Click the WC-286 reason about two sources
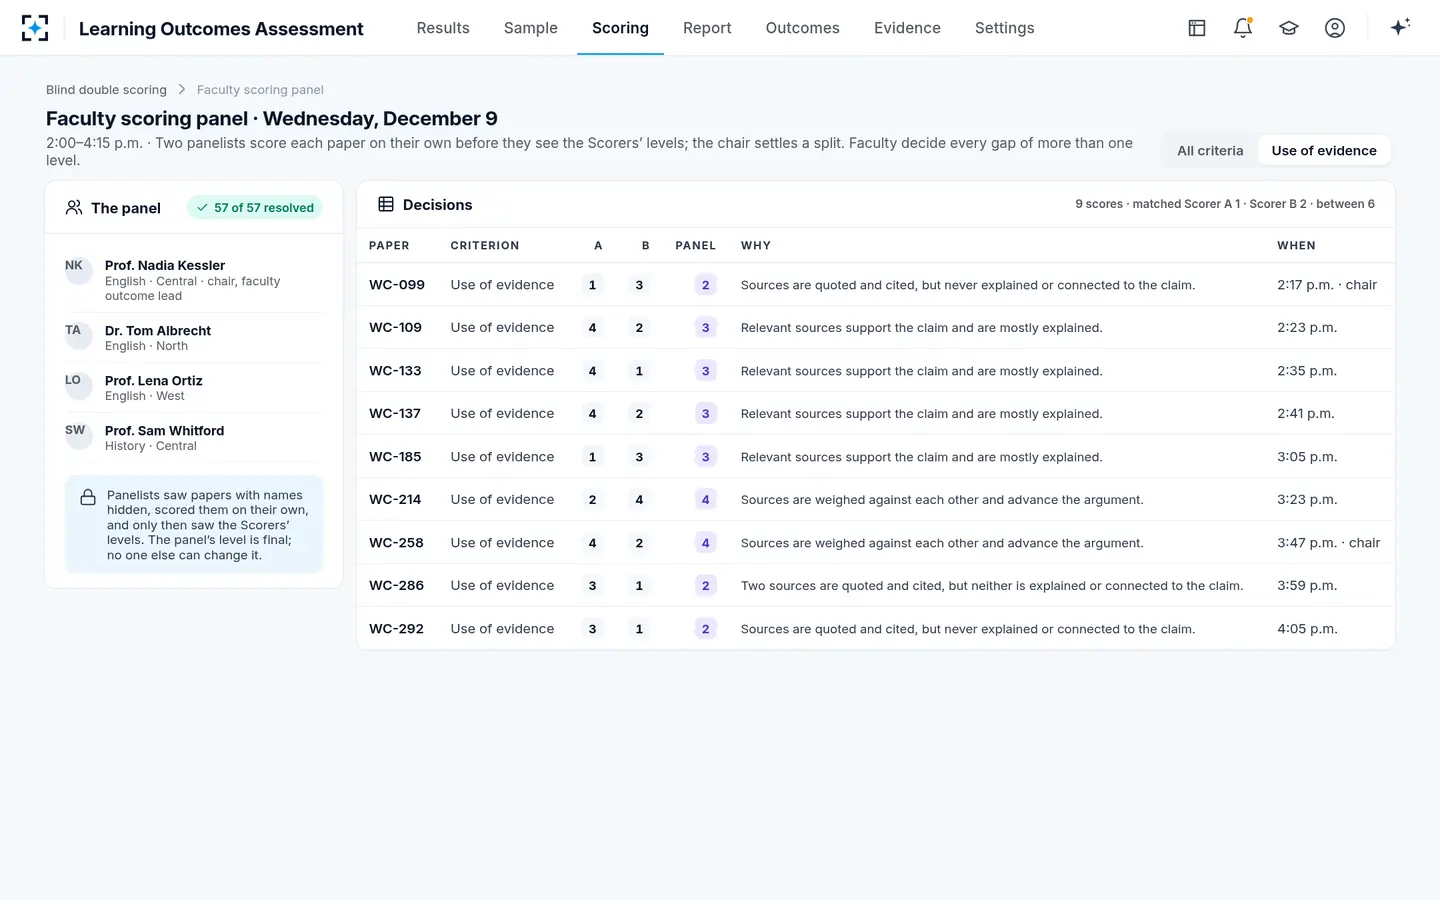This screenshot has width=1440, height=900. (x=992, y=586)
